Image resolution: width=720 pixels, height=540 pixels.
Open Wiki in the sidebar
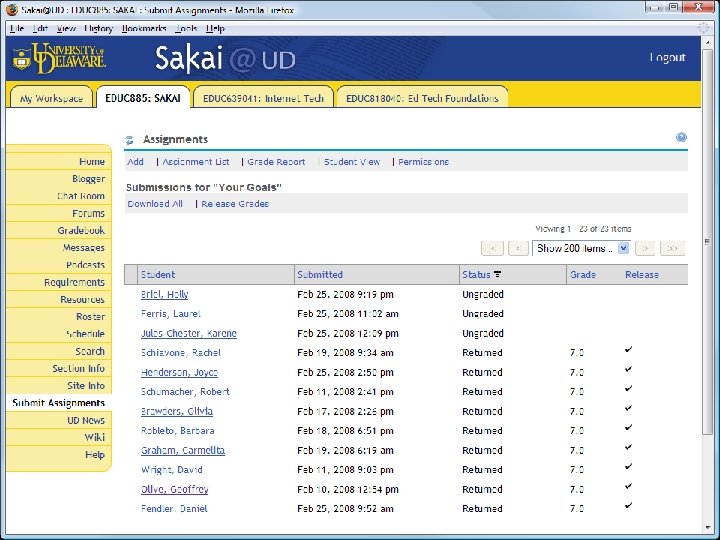click(x=95, y=437)
